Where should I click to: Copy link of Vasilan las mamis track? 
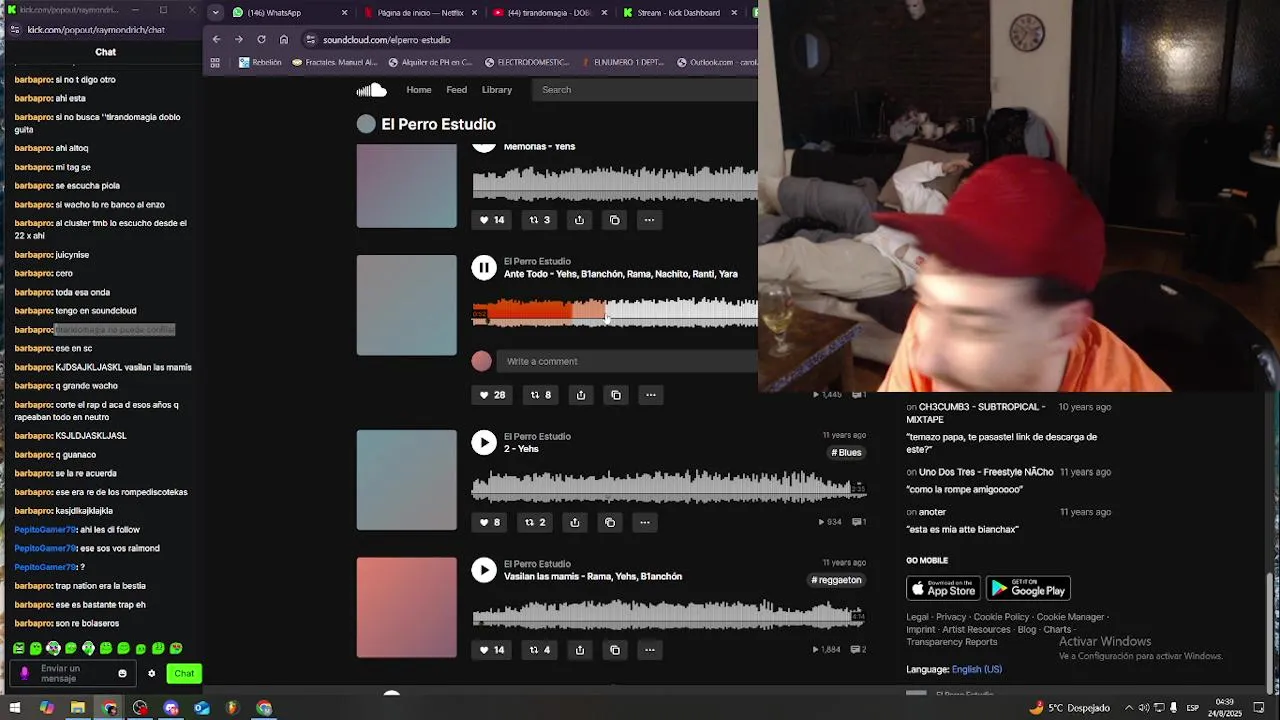pos(615,650)
